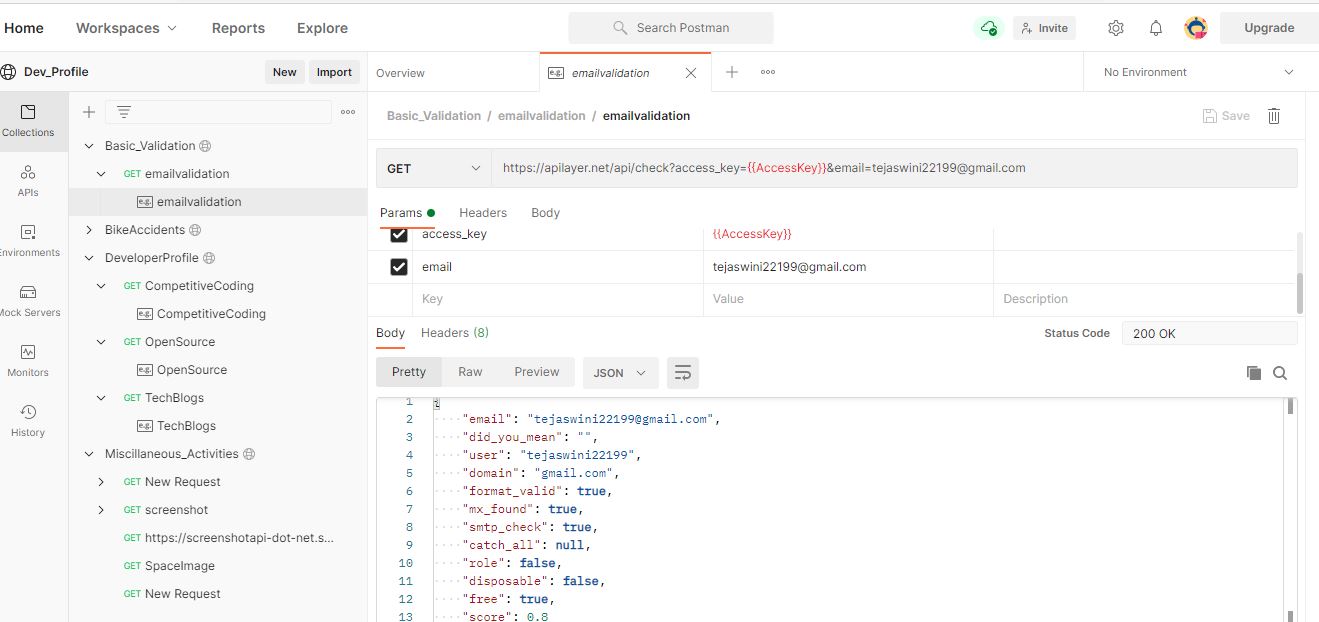
Task: Switch response view to Preview
Action: 537,372
